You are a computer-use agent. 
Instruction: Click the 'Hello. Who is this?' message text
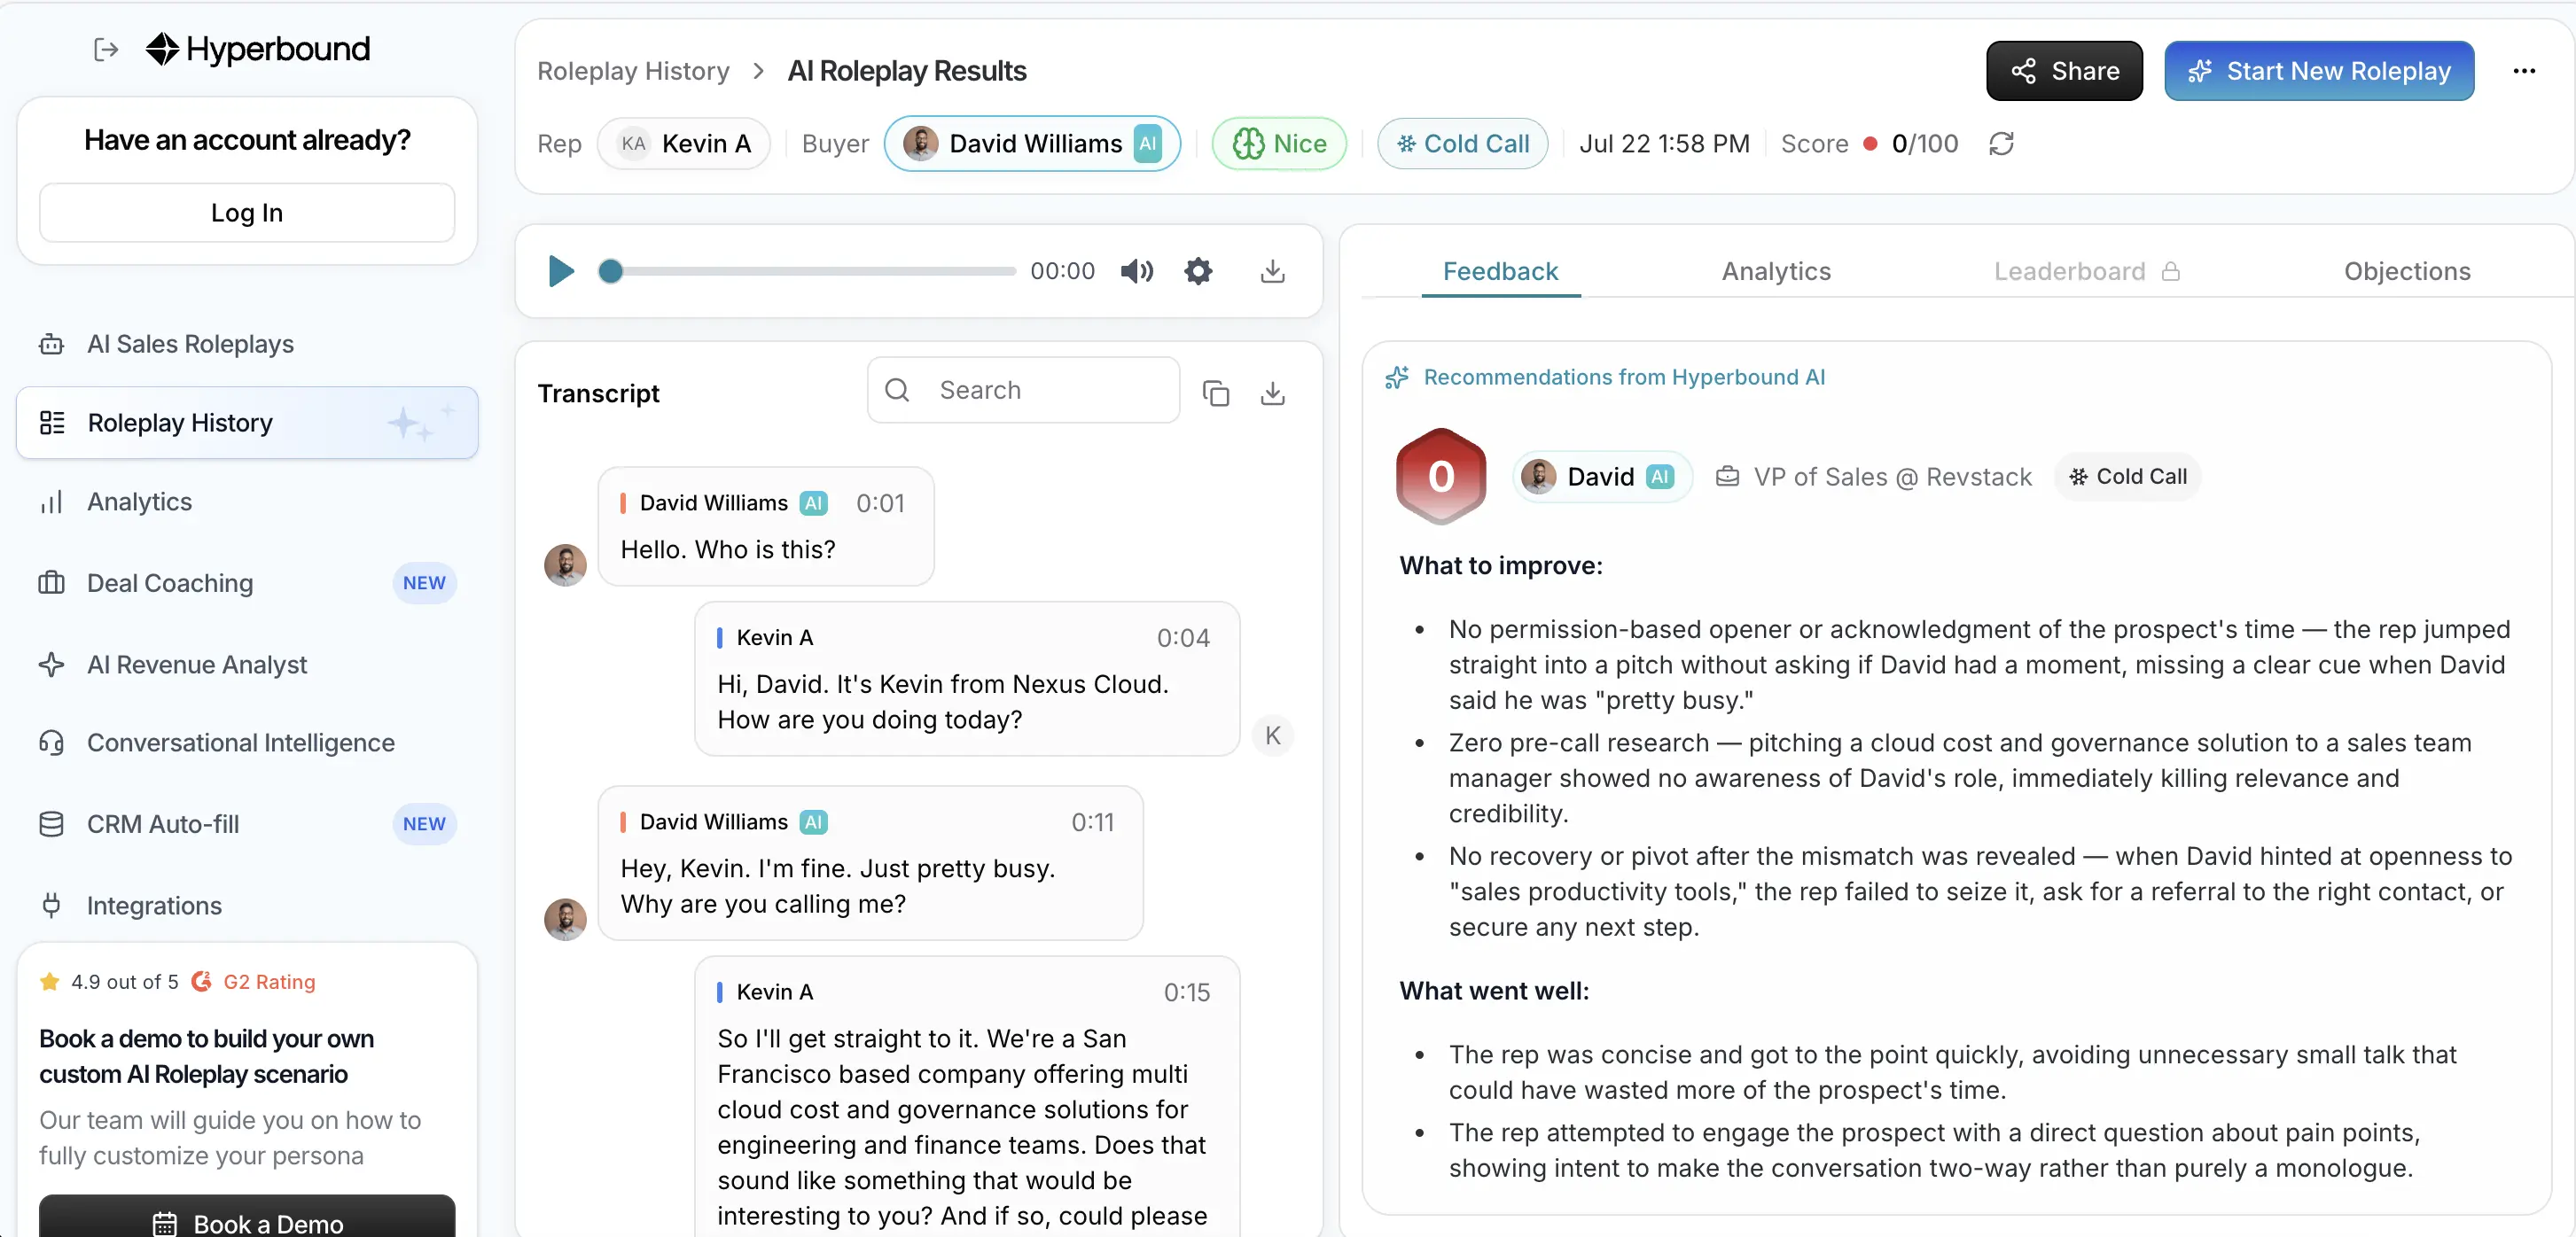[728, 549]
